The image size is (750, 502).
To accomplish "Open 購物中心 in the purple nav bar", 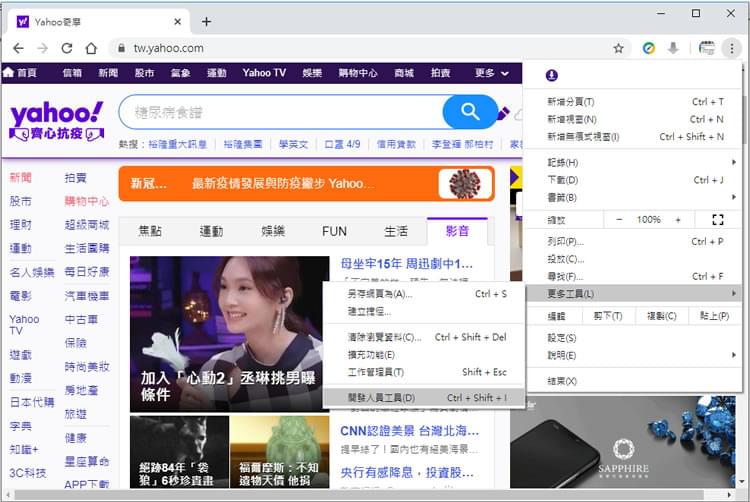I will (x=358, y=73).
